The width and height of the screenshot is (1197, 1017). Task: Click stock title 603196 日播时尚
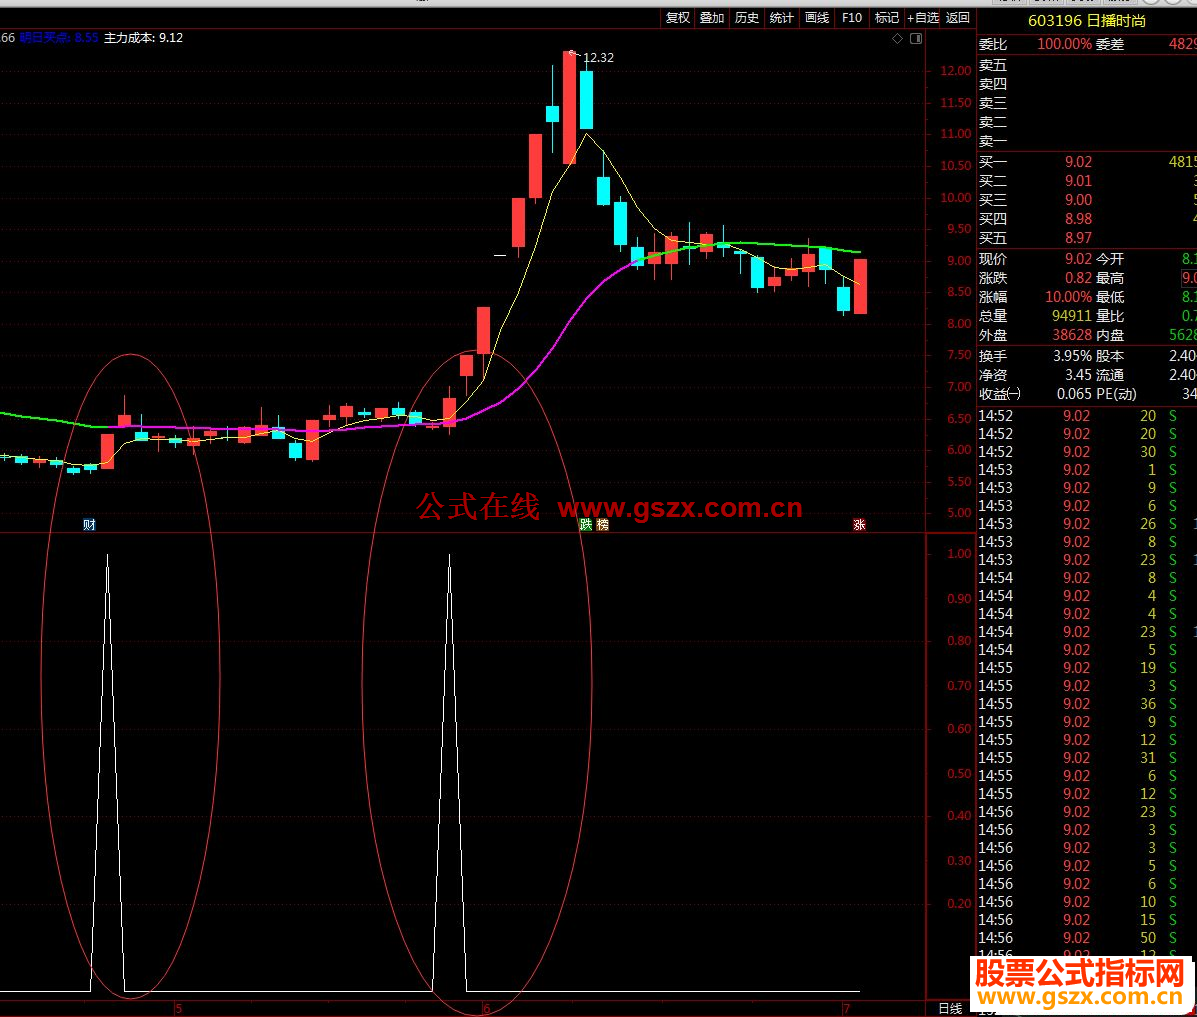click(1087, 21)
